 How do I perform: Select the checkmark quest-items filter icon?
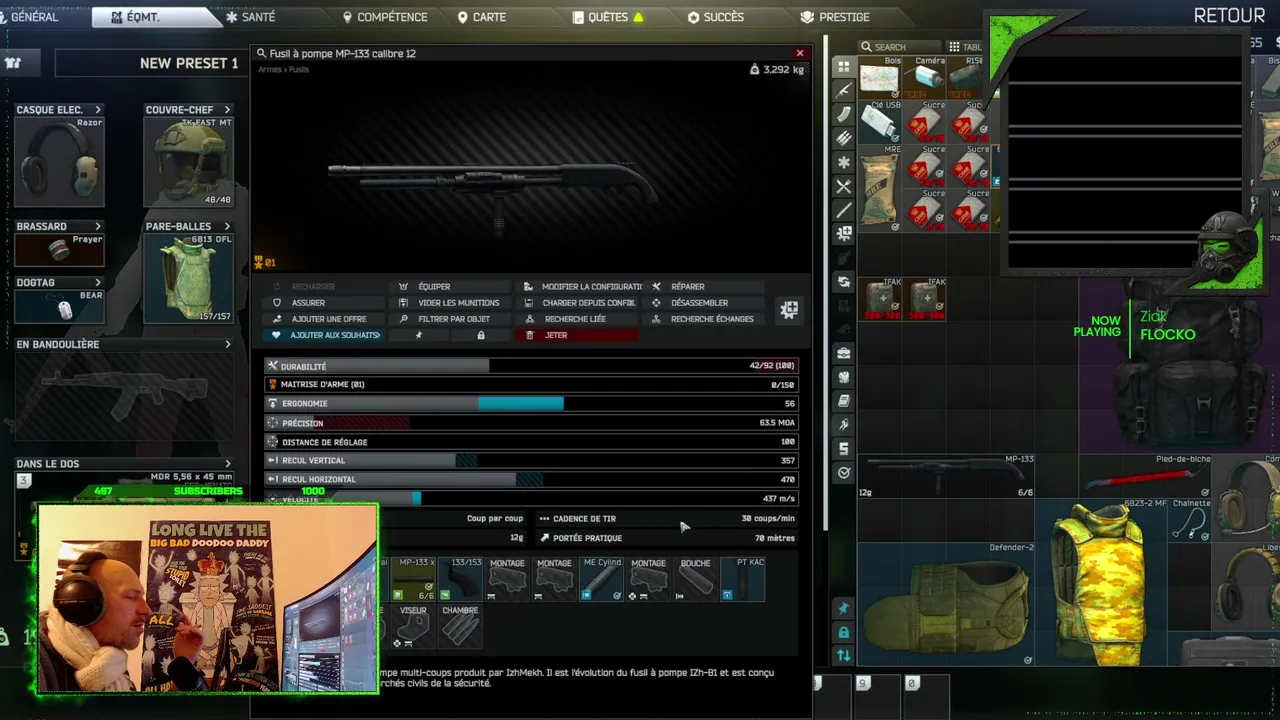844,473
